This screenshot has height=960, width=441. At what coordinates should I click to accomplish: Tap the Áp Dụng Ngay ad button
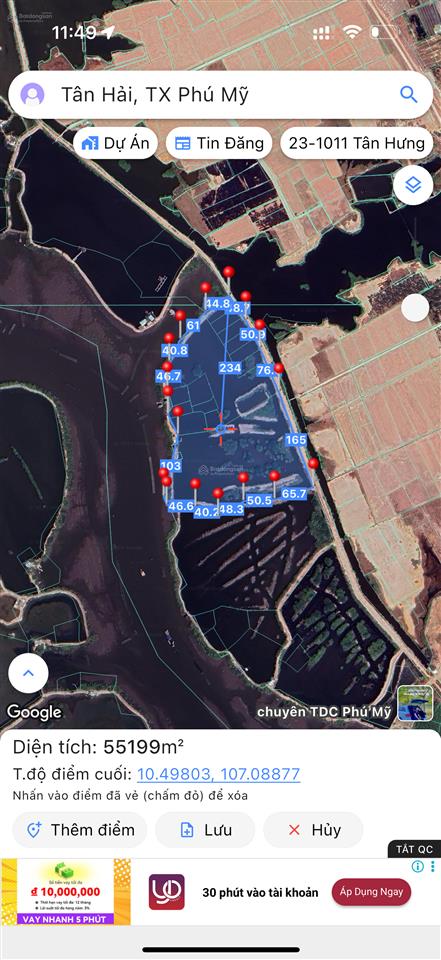click(x=372, y=892)
